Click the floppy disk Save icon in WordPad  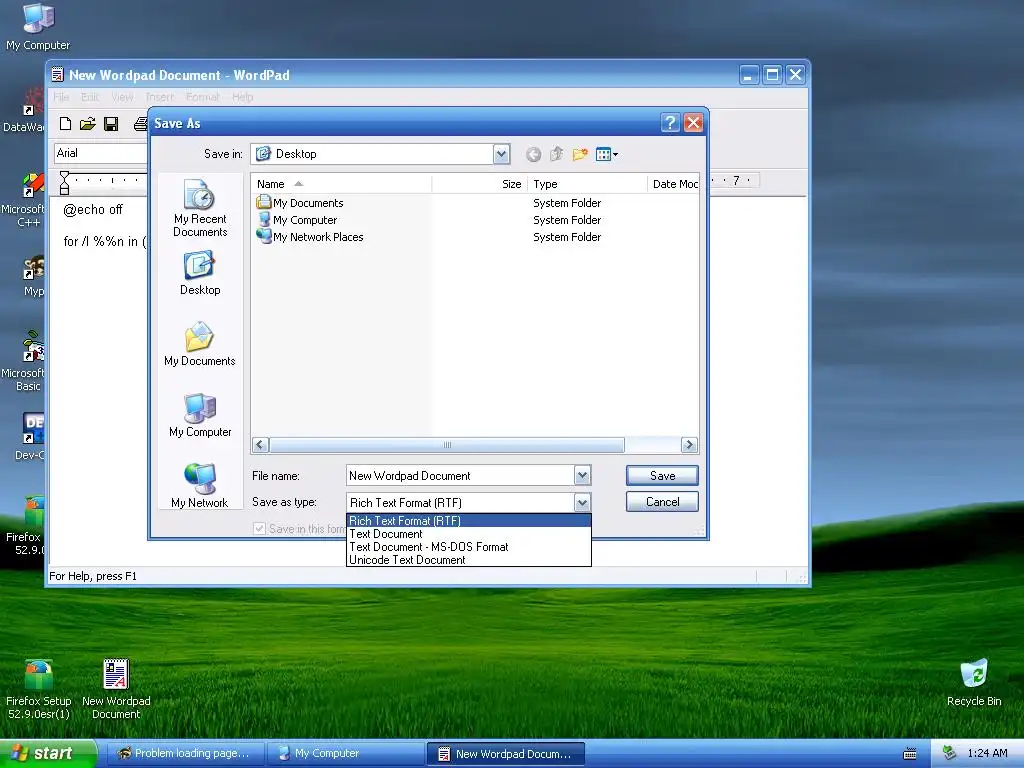point(111,123)
